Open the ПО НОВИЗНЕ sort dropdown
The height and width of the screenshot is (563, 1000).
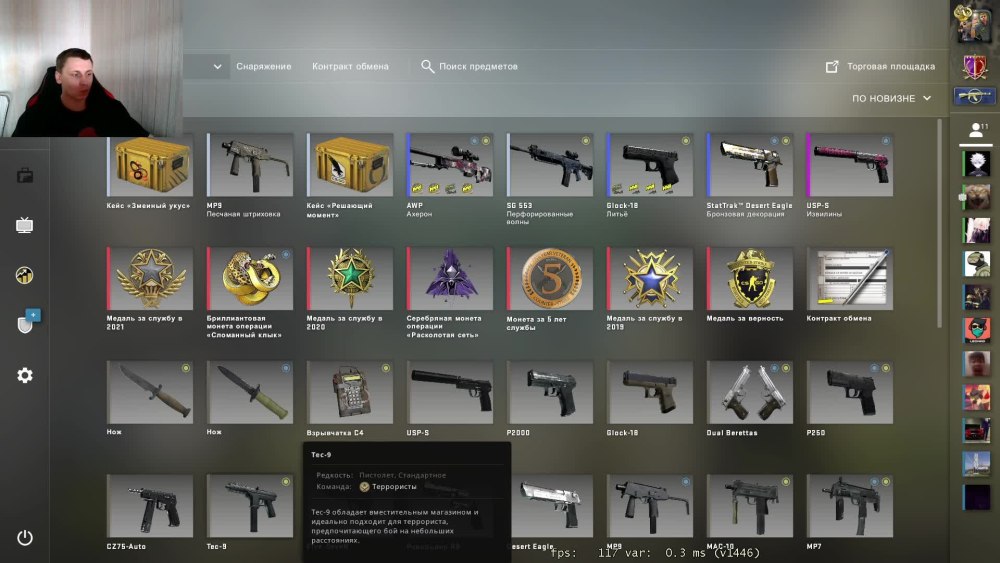892,98
